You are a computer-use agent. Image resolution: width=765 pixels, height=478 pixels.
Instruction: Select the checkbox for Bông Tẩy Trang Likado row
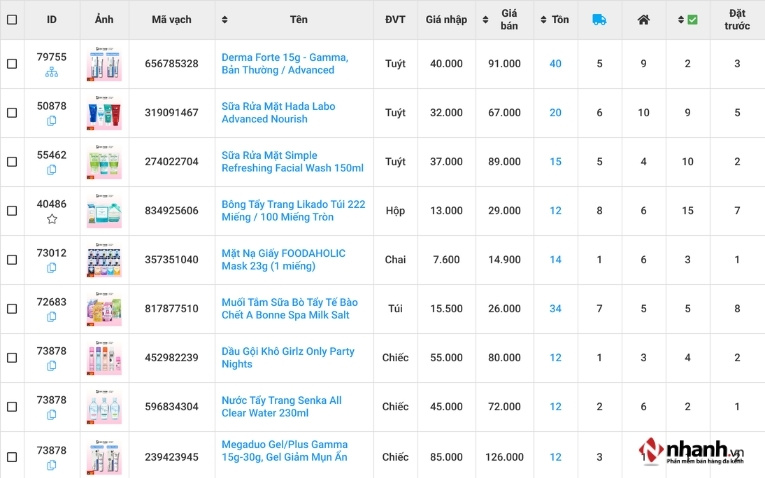tap(12, 211)
